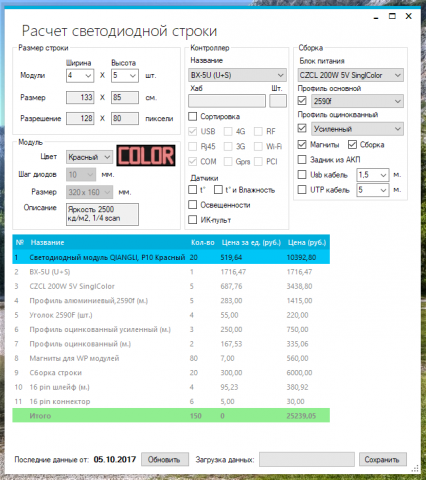Image resolution: width=426 pixels, height=480 pixels.
Task: Toggle the Сортировка checkbox
Action: [193, 116]
